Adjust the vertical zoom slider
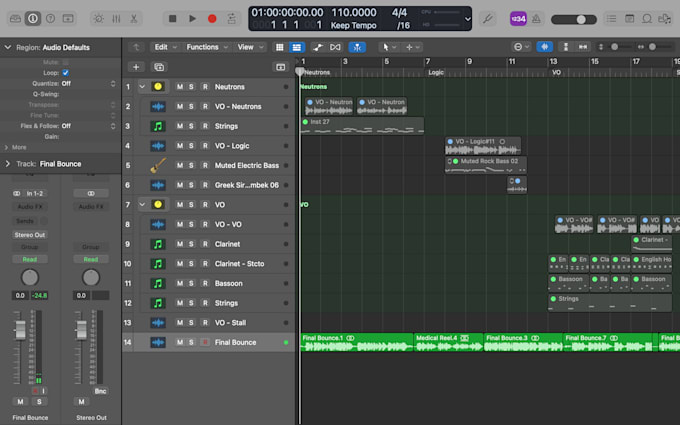This screenshot has width=680, height=425. point(615,47)
